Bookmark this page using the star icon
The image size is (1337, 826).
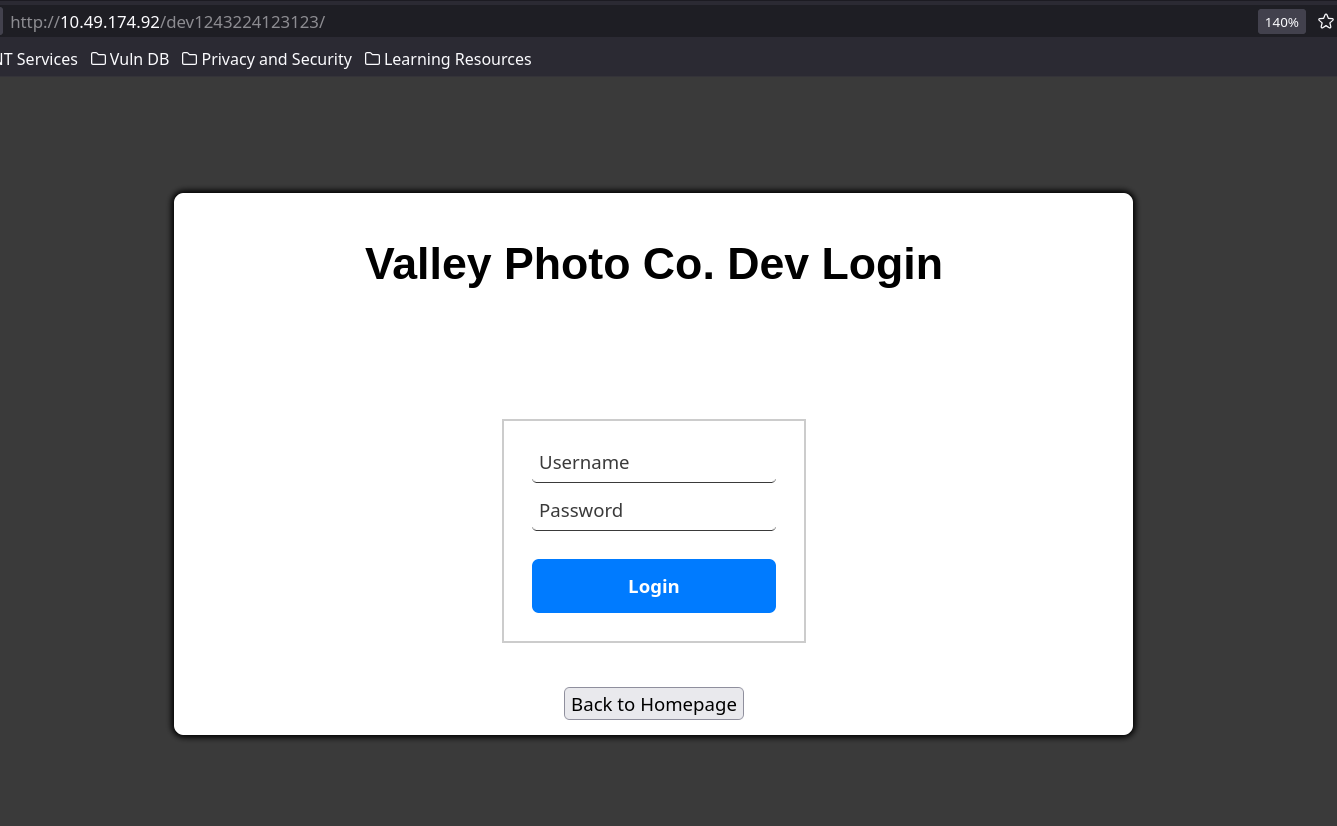[1325, 22]
